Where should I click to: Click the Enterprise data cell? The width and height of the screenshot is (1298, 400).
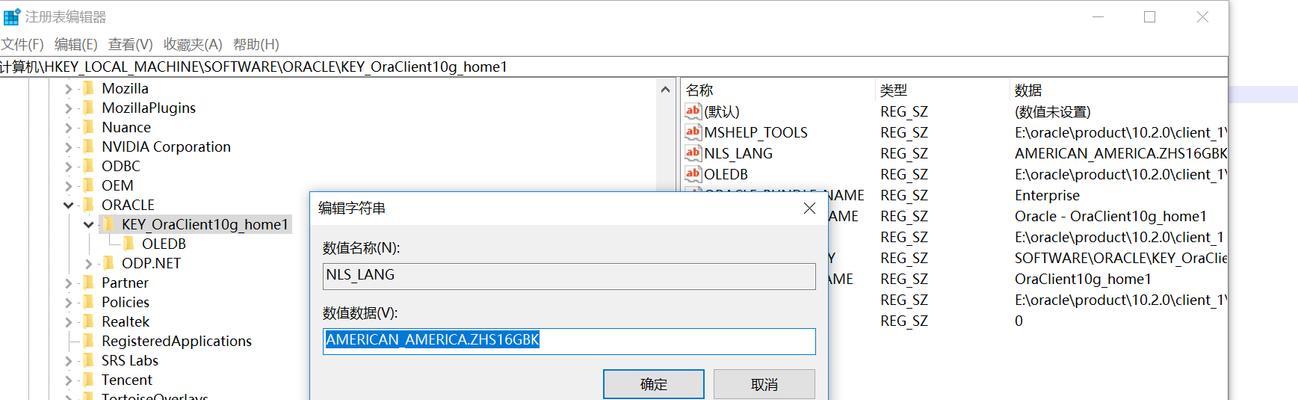(x=1047, y=195)
